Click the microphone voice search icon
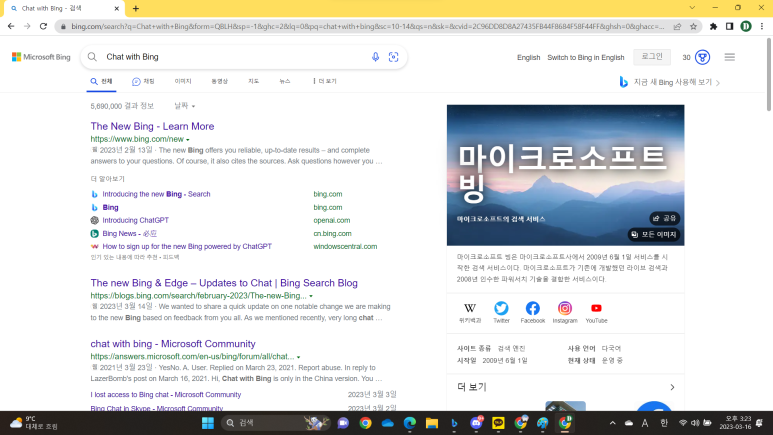 pyautogui.click(x=375, y=57)
